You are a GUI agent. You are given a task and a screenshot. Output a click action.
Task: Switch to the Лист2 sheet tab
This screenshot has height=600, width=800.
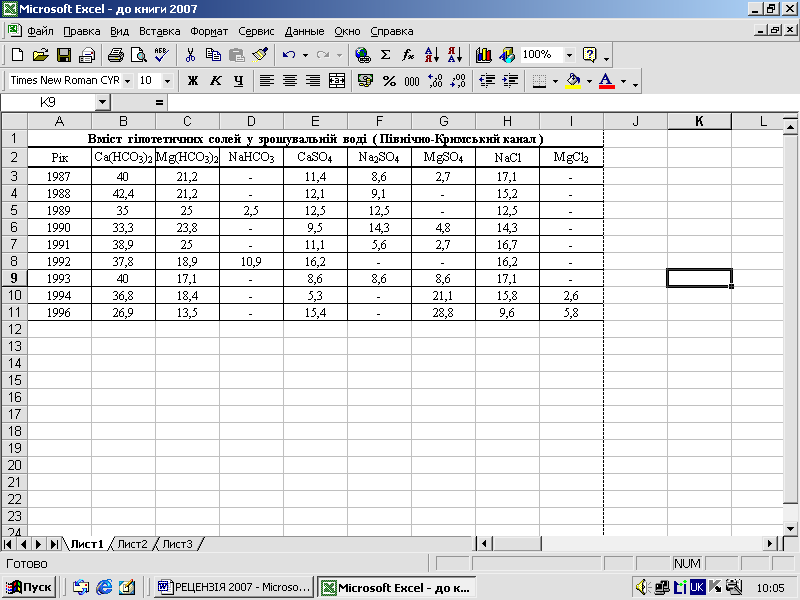tap(132, 544)
